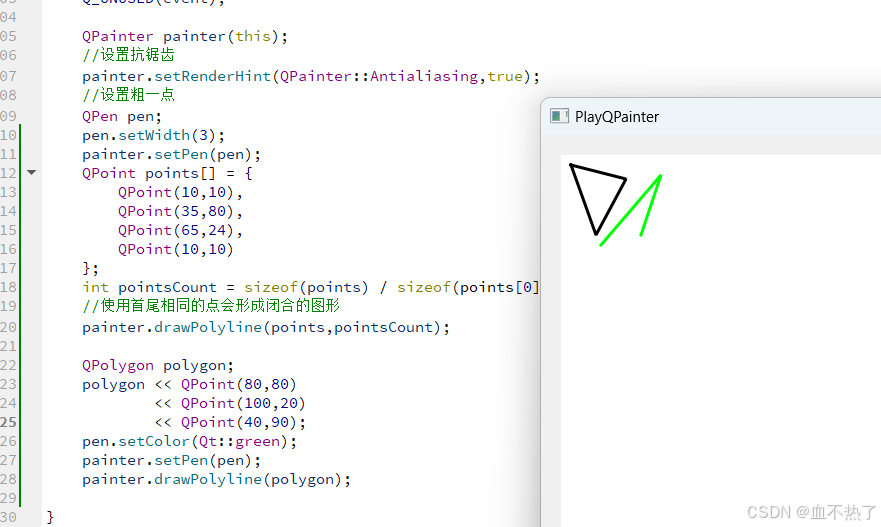Click the comment //设置抗锯齿
Image resolution: width=881 pixels, height=527 pixels.
coord(128,55)
